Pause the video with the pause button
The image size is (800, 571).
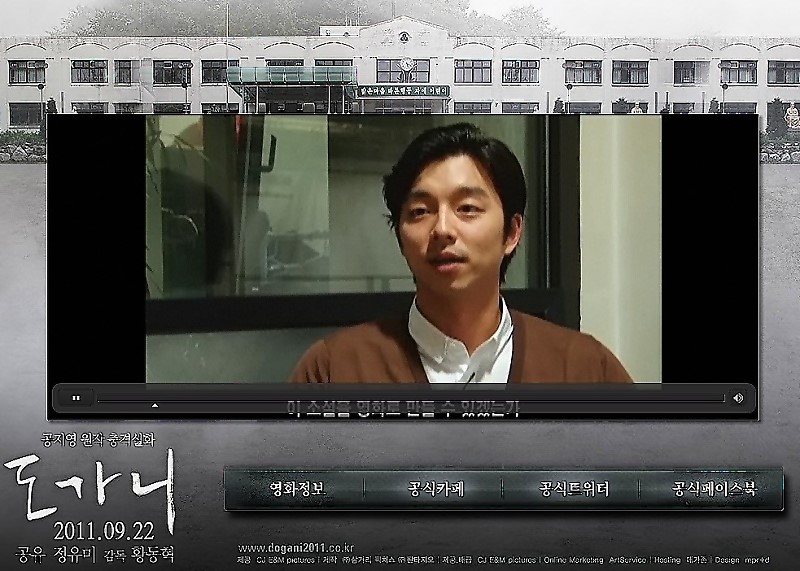(76, 398)
